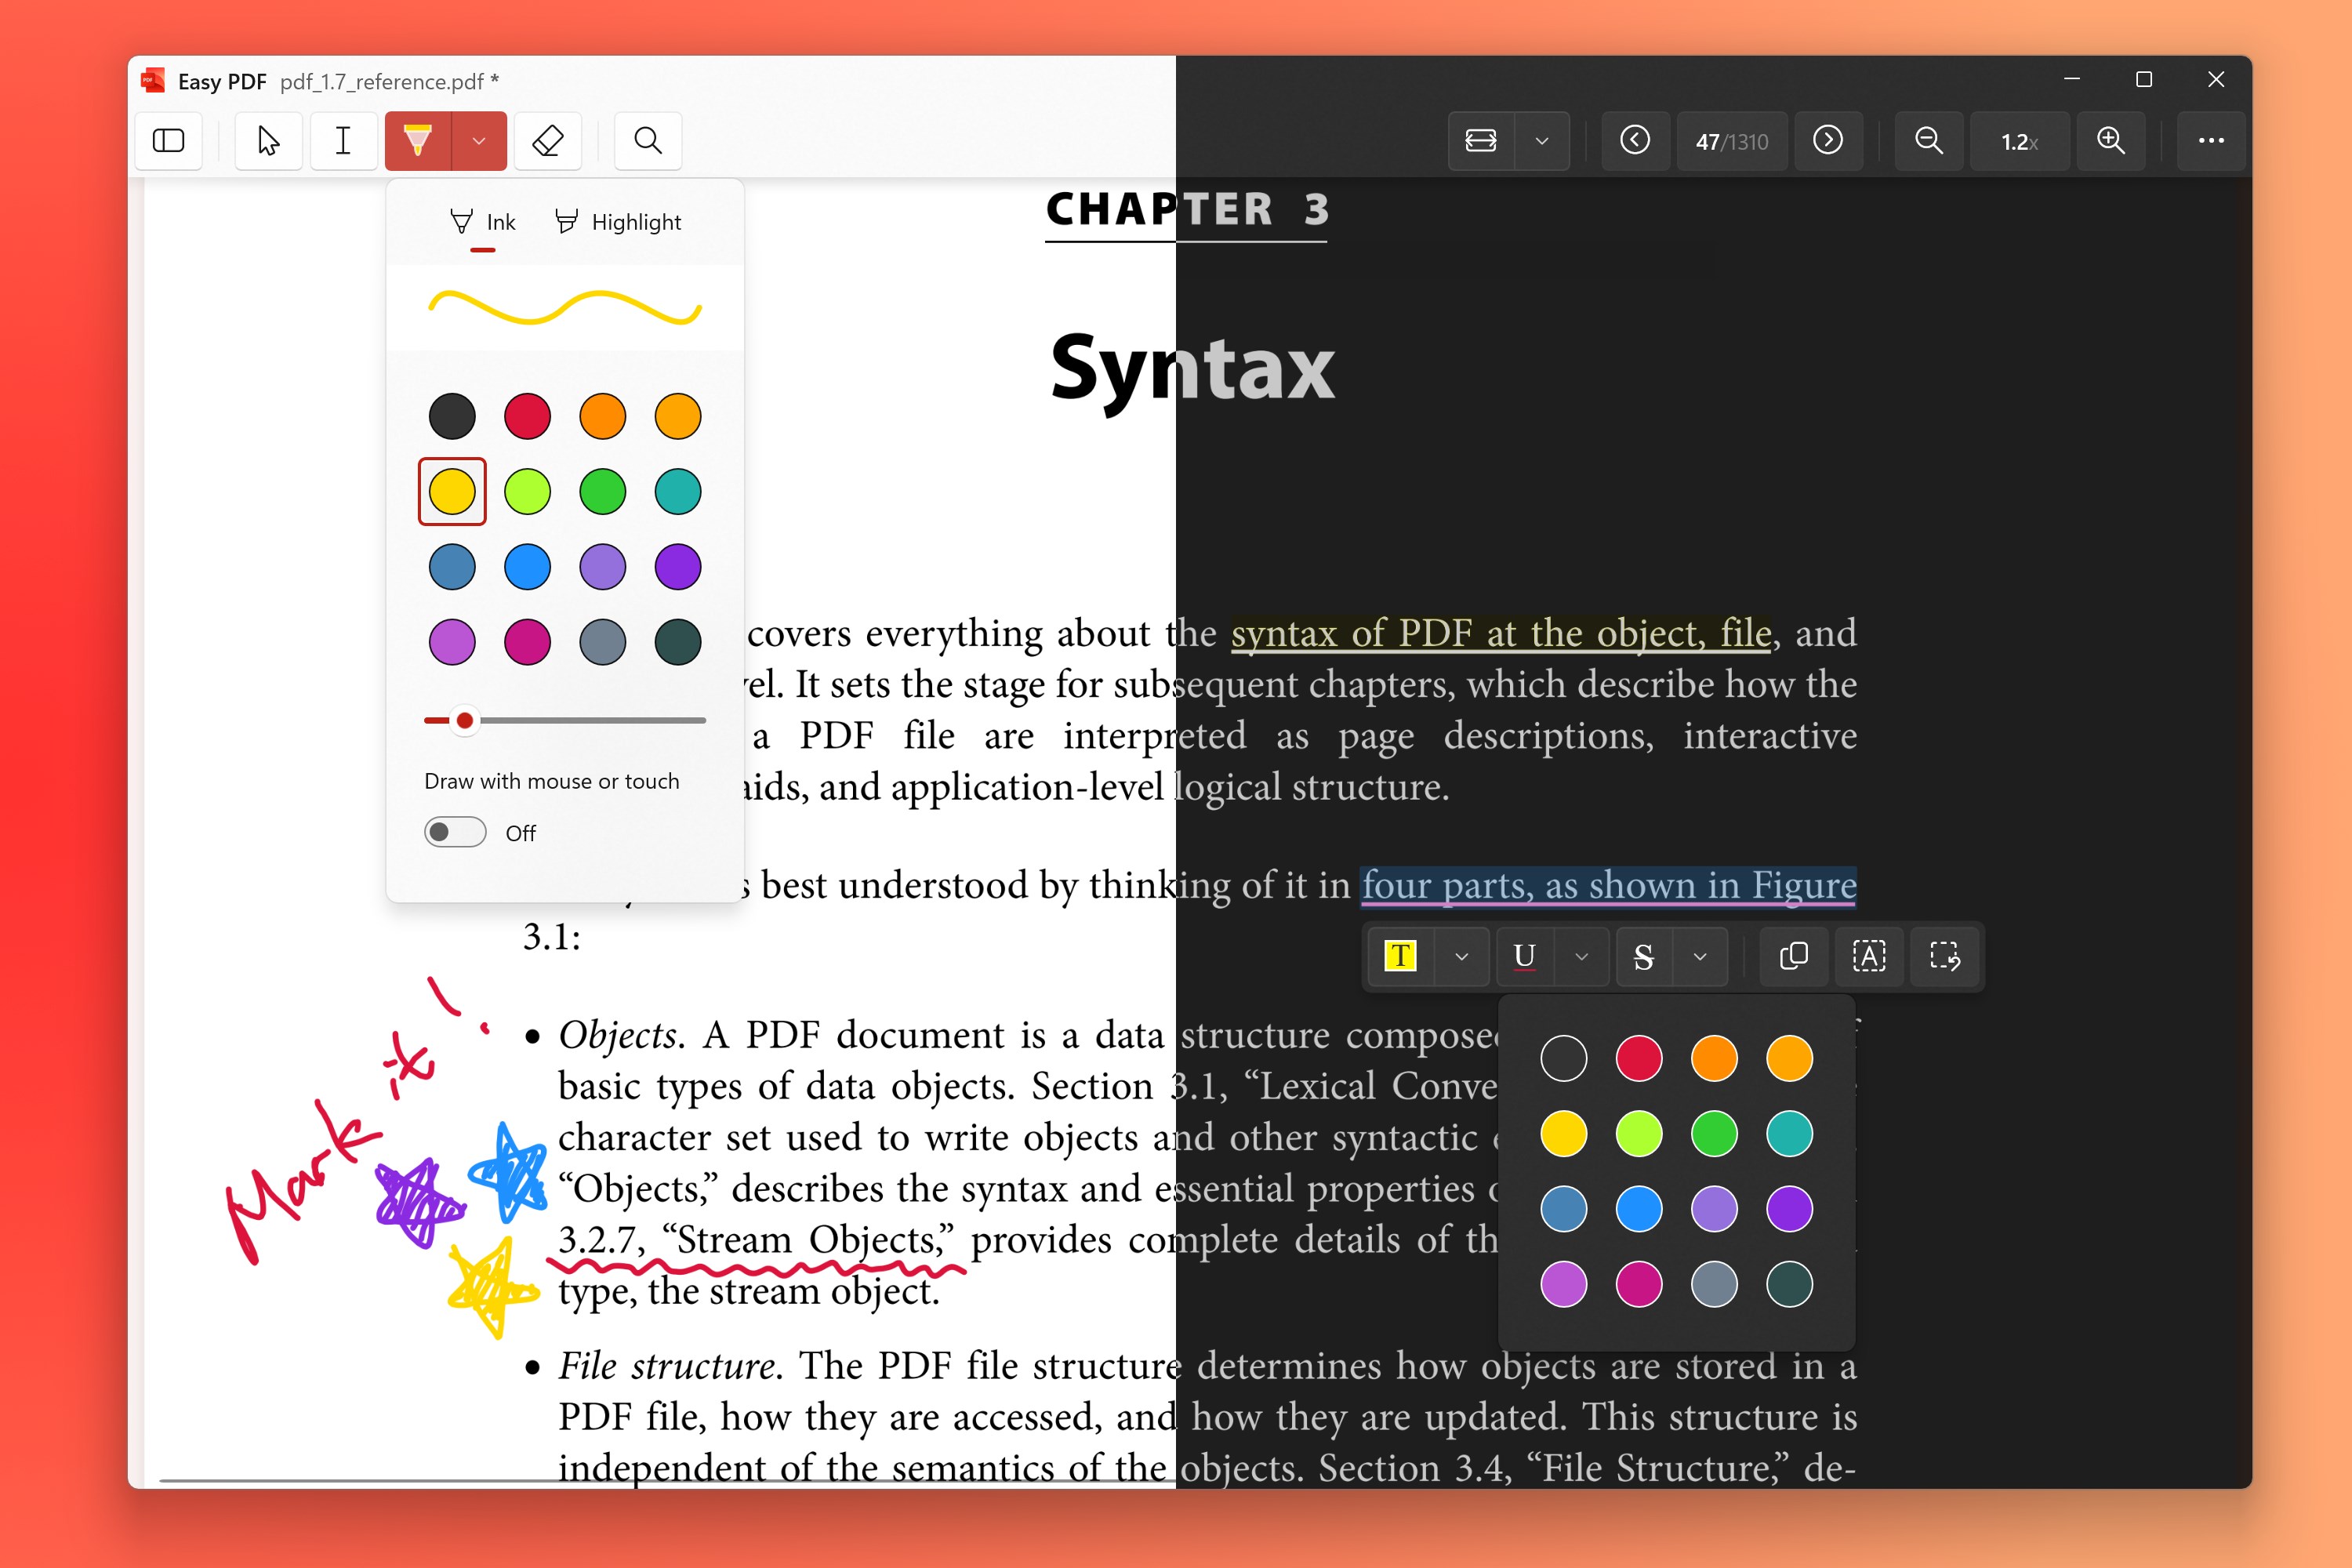The height and width of the screenshot is (1568, 2352).
Task: Pick red in the underline color palette
Action: (x=1639, y=1058)
